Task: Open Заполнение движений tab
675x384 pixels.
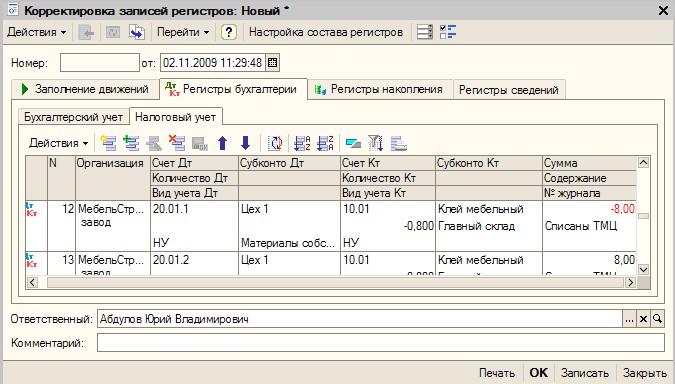Action: click(x=85, y=90)
